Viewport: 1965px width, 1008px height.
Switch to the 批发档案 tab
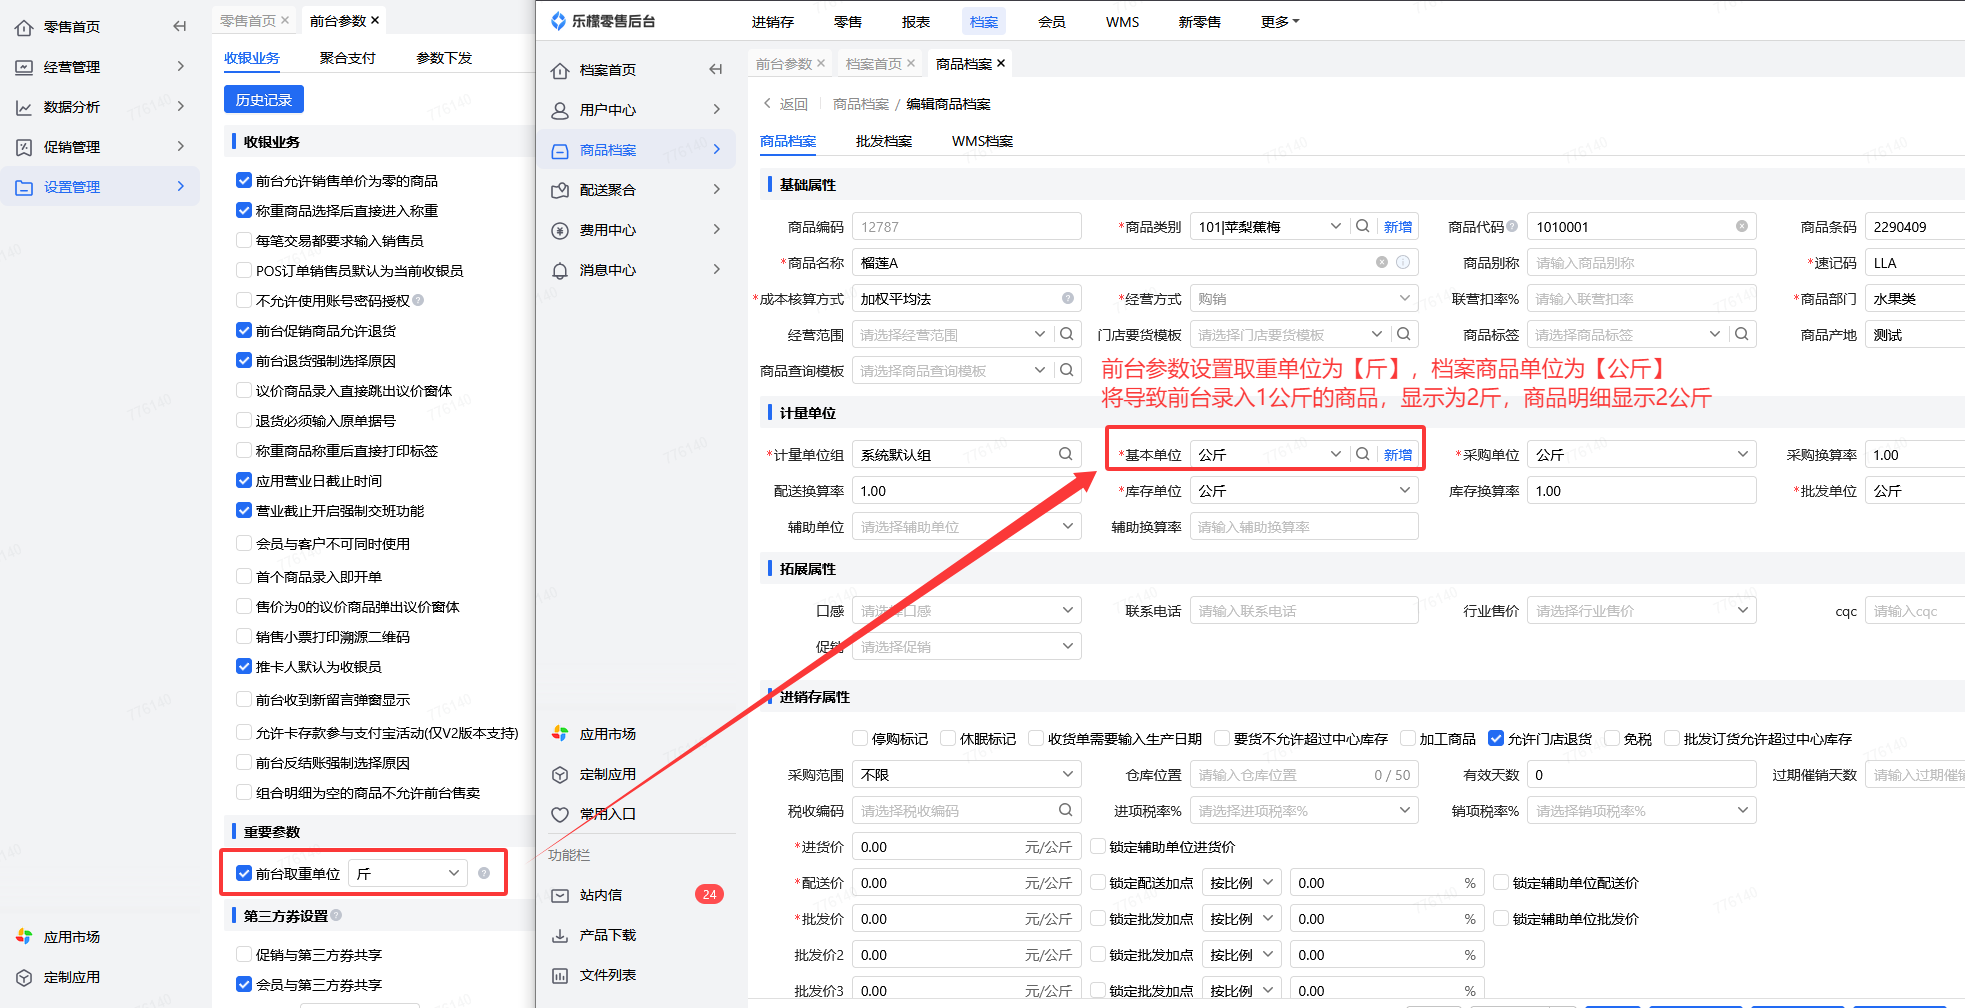(x=883, y=141)
